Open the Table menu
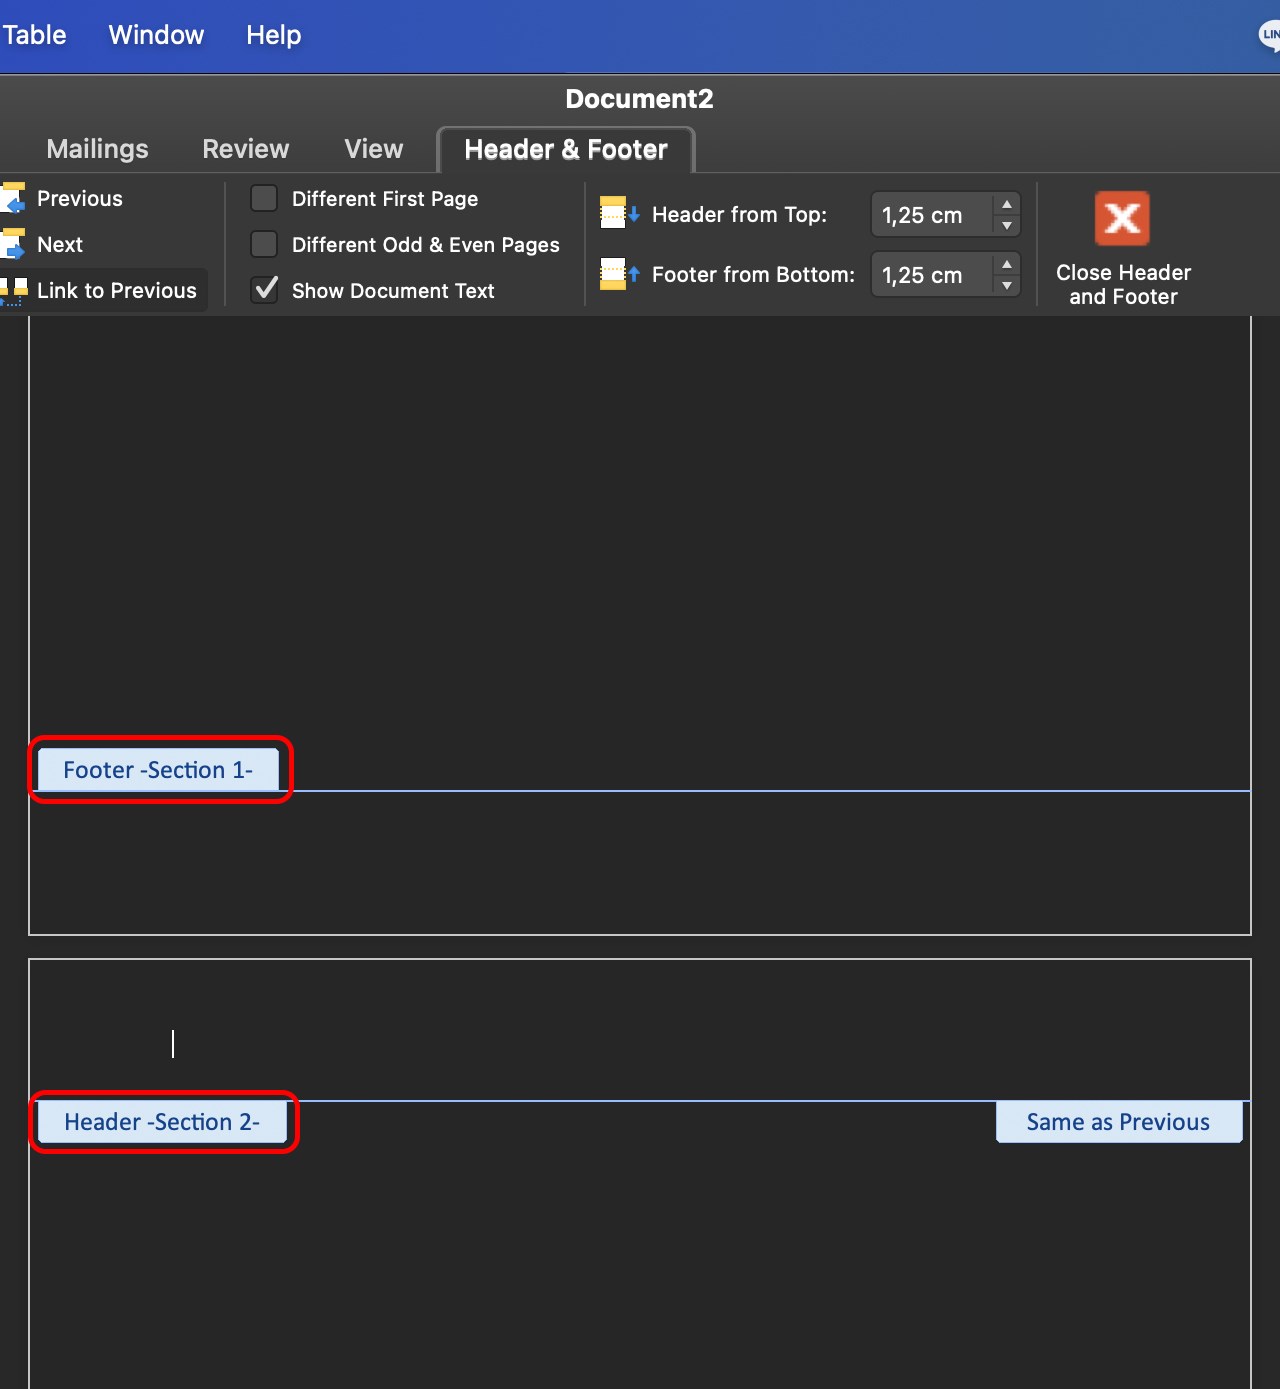The image size is (1280, 1389). tap(33, 35)
